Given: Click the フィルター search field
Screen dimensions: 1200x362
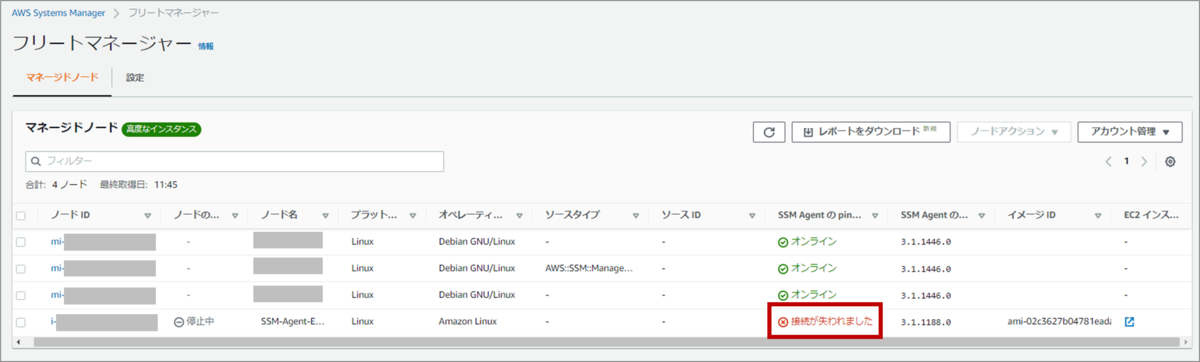Looking at the screenshot, I should pyautogui.click(x=234, y=161).
